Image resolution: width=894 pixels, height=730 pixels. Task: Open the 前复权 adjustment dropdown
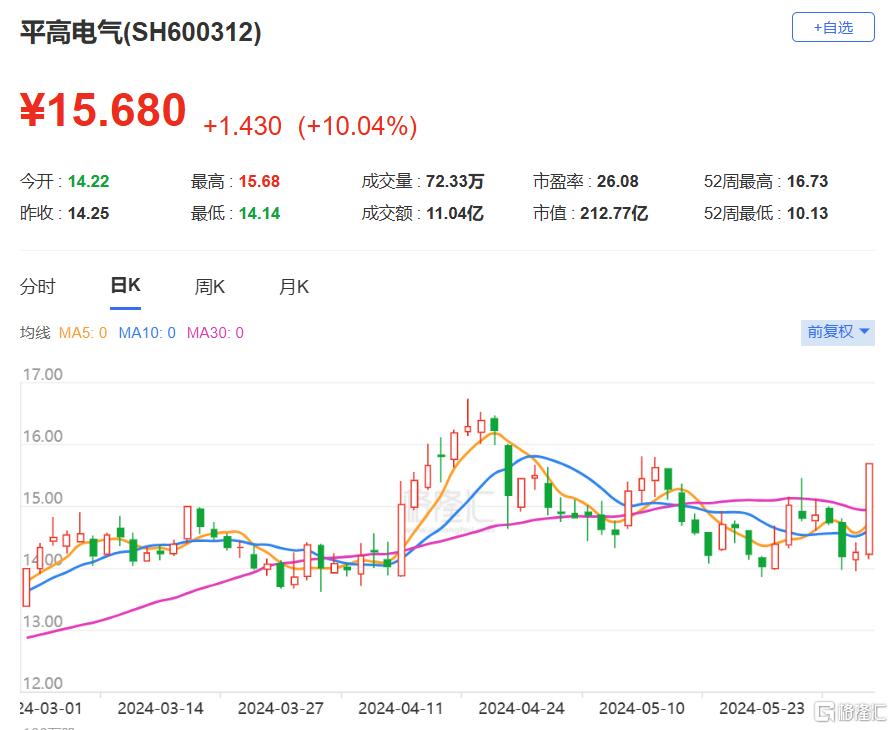(x=838, y=332)
